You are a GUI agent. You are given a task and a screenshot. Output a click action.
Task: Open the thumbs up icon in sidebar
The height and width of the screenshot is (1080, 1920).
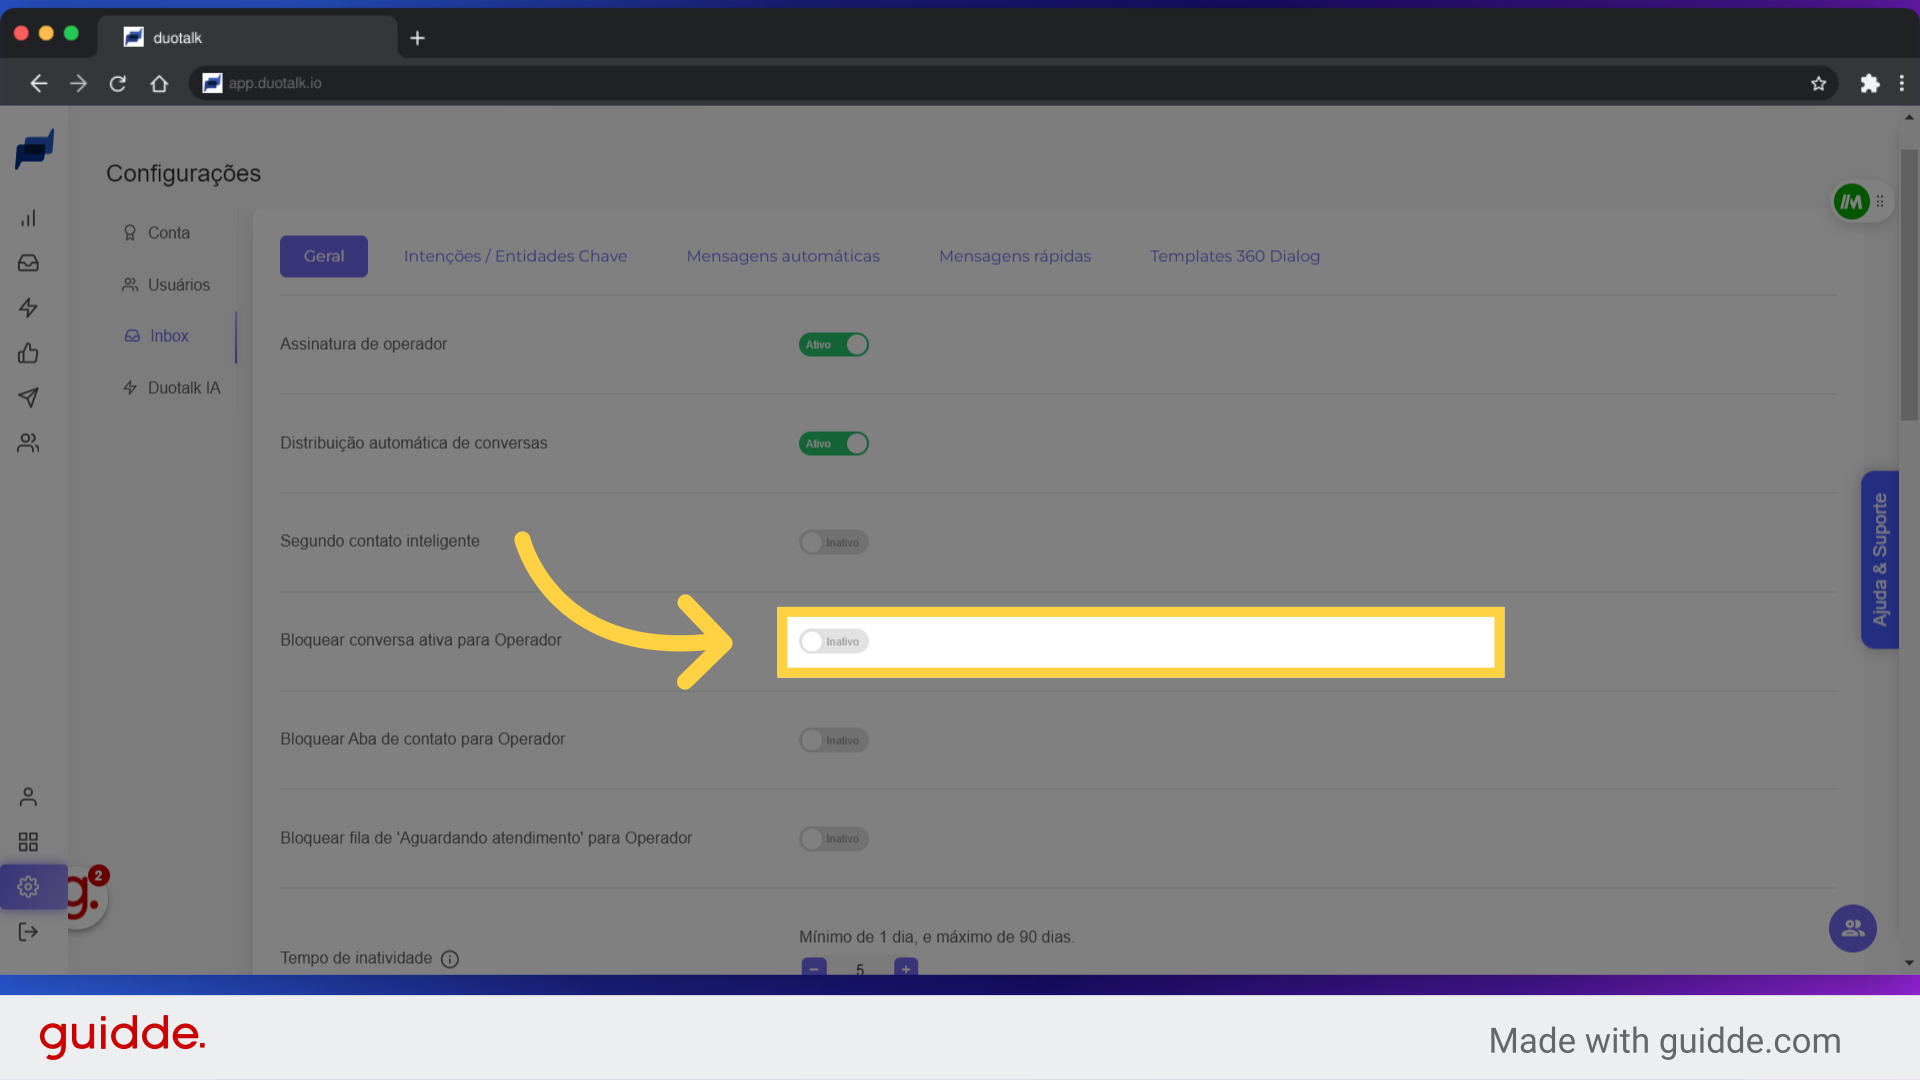point(28,353)
